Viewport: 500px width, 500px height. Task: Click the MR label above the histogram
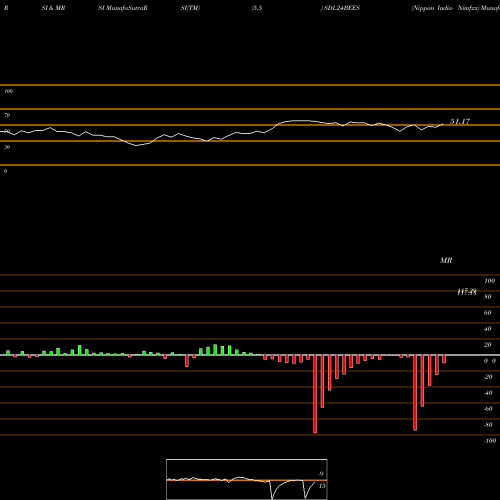coord(446,260)
